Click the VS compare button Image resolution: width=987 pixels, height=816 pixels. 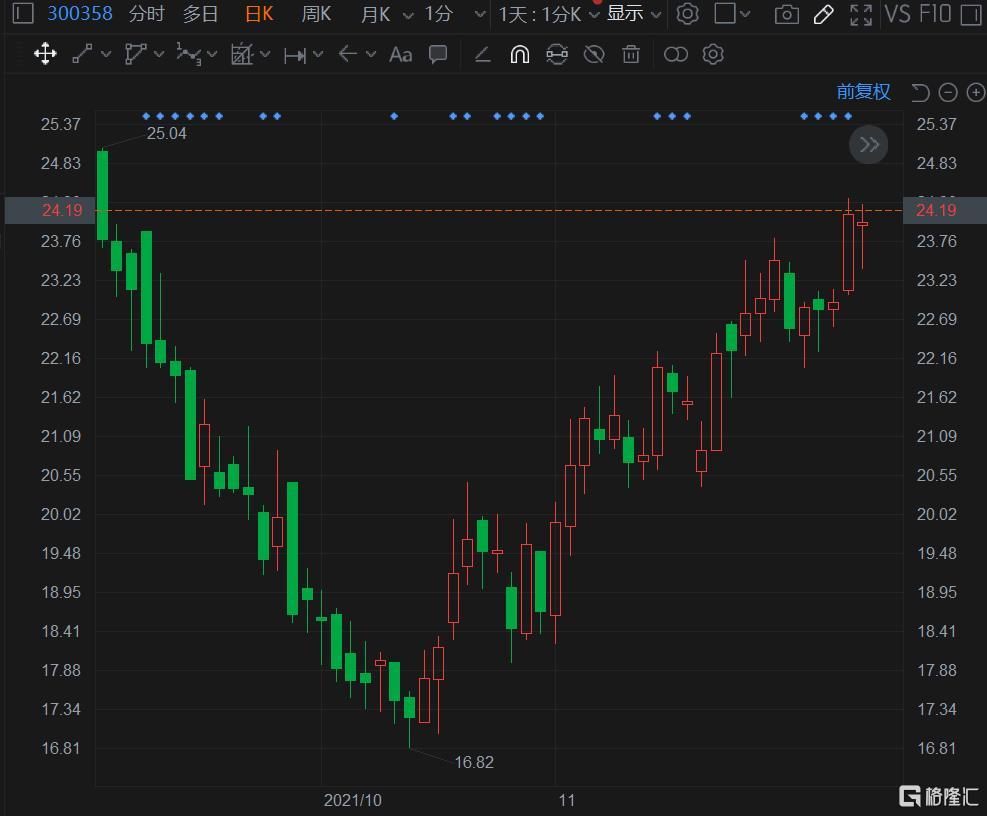pyautogui.click(x=897, y=13)
